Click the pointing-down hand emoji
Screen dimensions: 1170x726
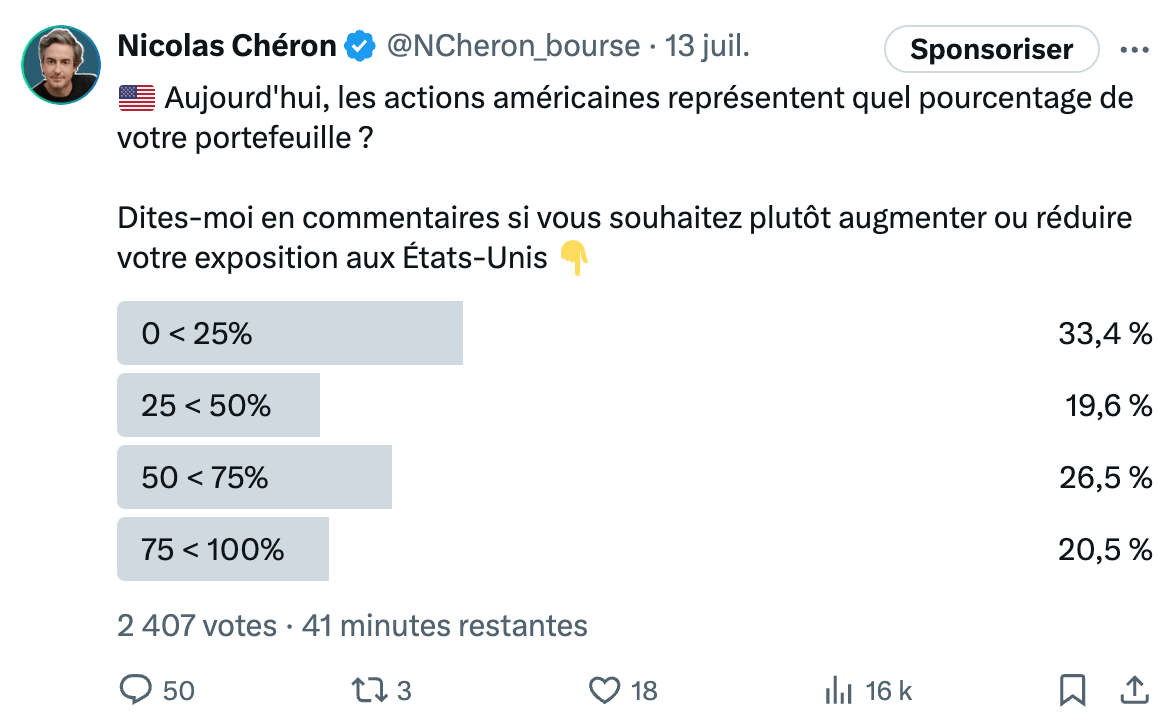[x=574, y=257]
